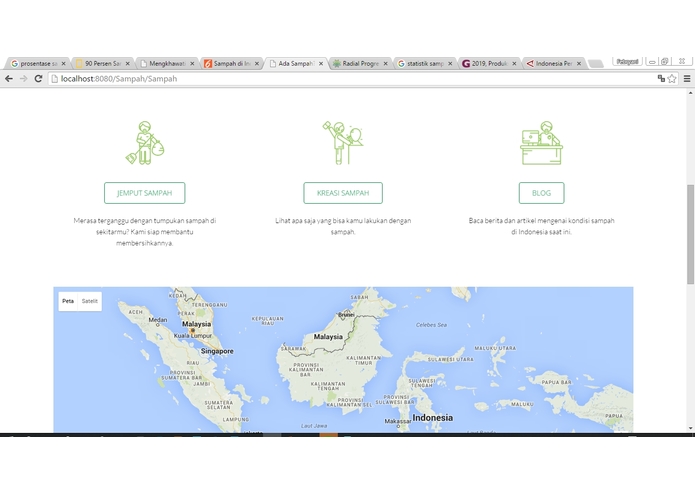Click the 'Makassar' map label
This screenshot has height=494, width=695.
tap(398, 421)
